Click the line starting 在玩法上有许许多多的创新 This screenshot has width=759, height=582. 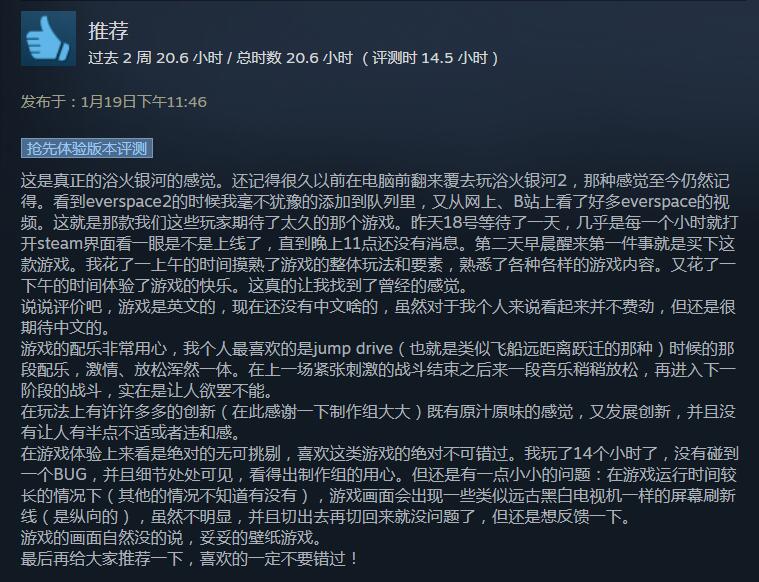378,412
